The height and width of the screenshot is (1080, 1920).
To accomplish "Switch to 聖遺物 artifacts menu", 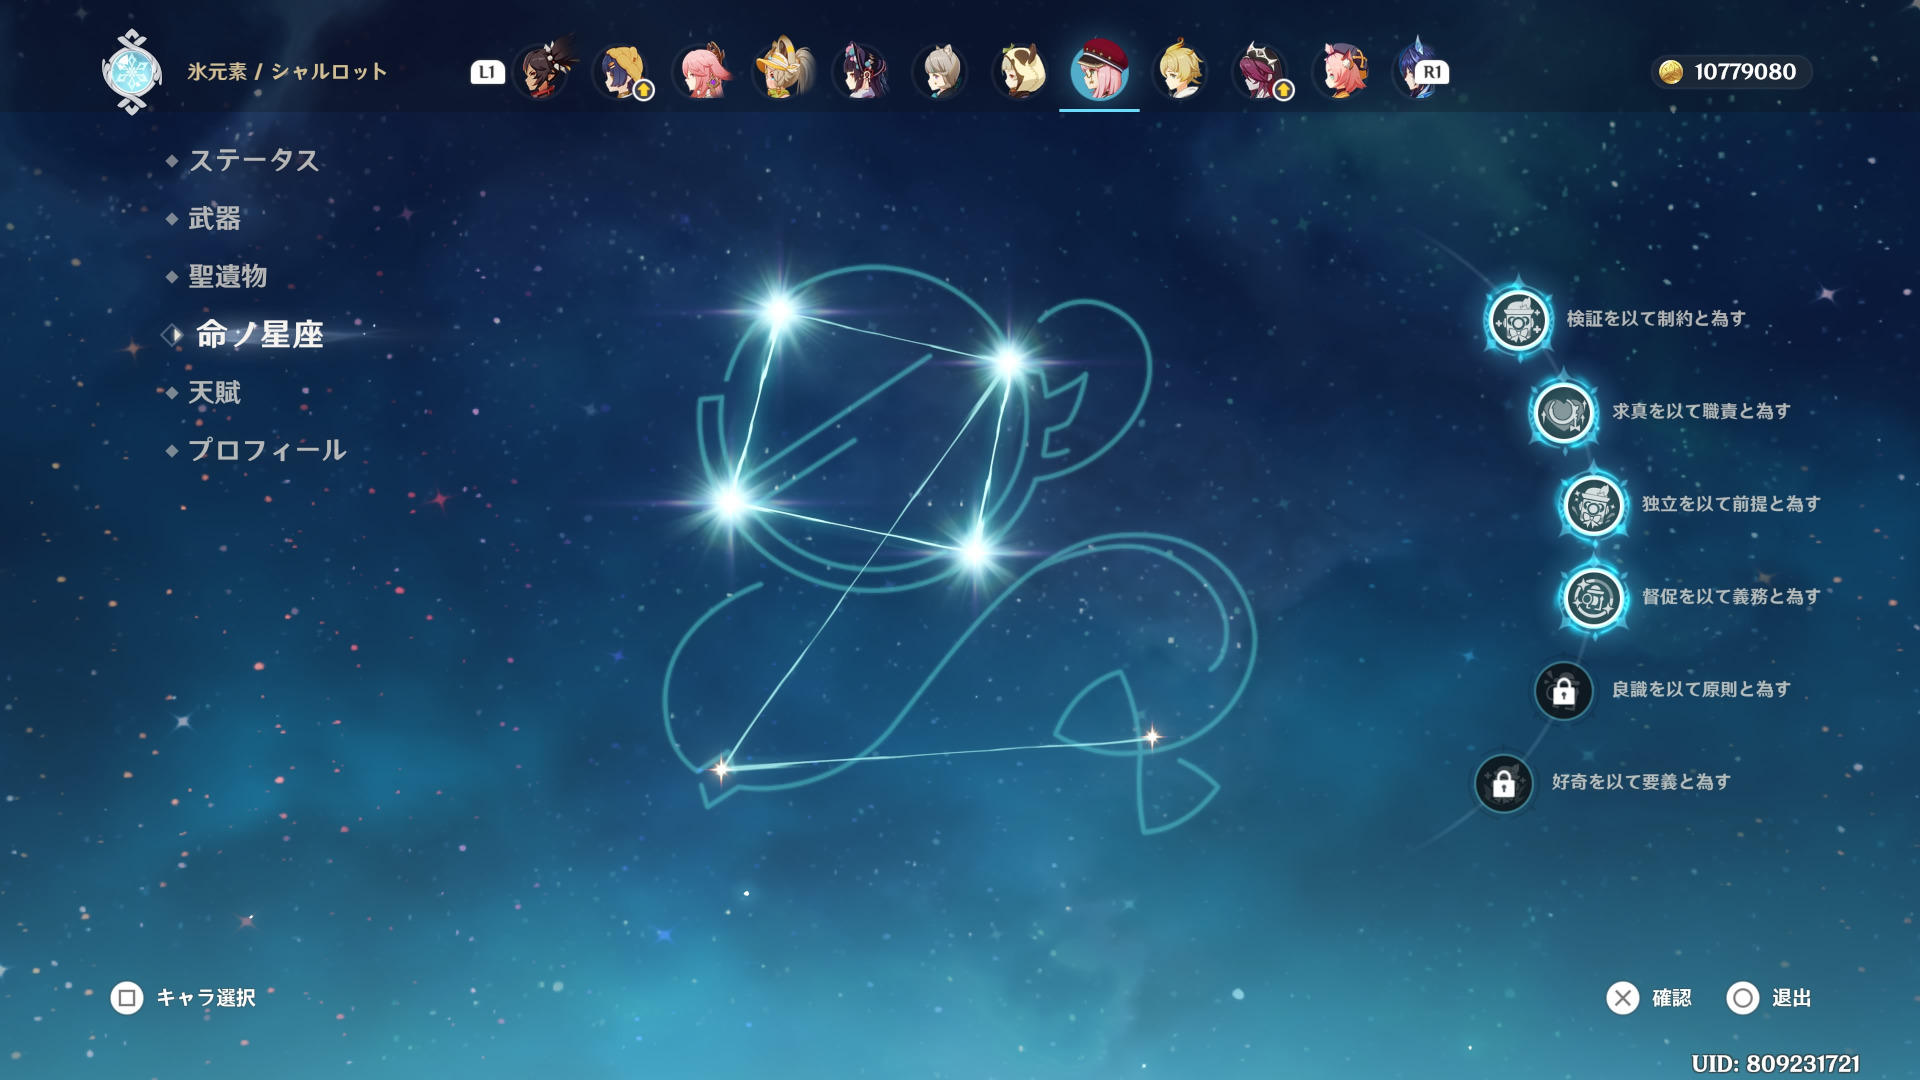I will (x=227, y=276).
